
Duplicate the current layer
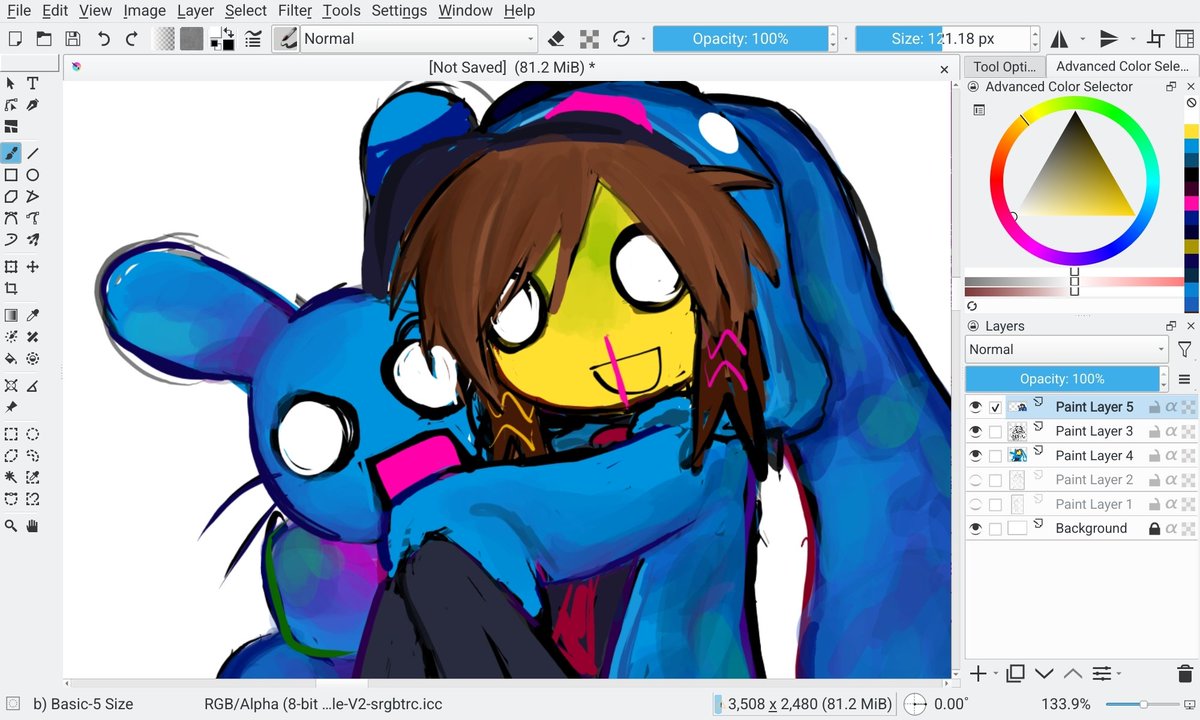tap(1015, 674)
